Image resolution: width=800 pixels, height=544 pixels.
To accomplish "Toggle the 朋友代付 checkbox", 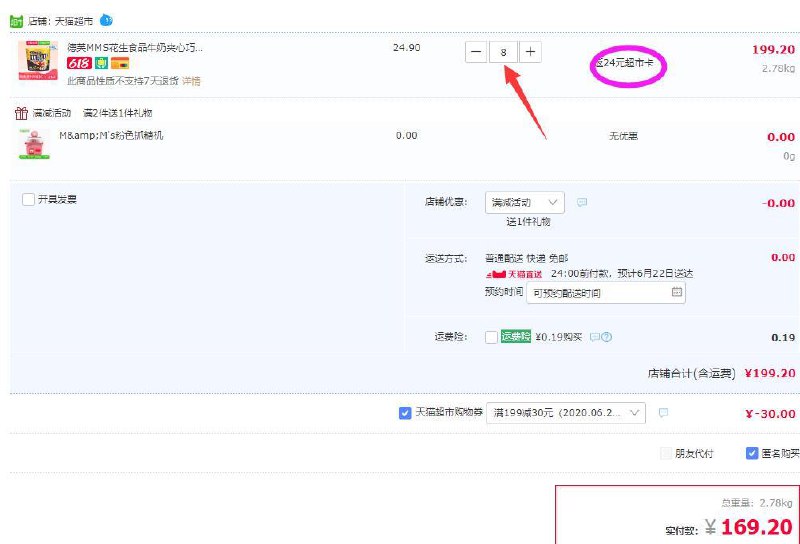I will pyautogui.click(x=666, y=453).
